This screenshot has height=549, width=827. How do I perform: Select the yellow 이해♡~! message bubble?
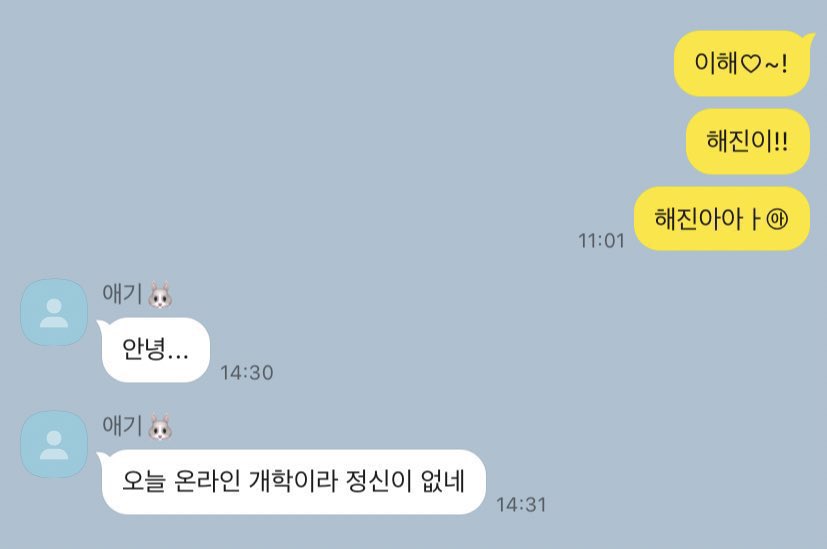point(743,63)
